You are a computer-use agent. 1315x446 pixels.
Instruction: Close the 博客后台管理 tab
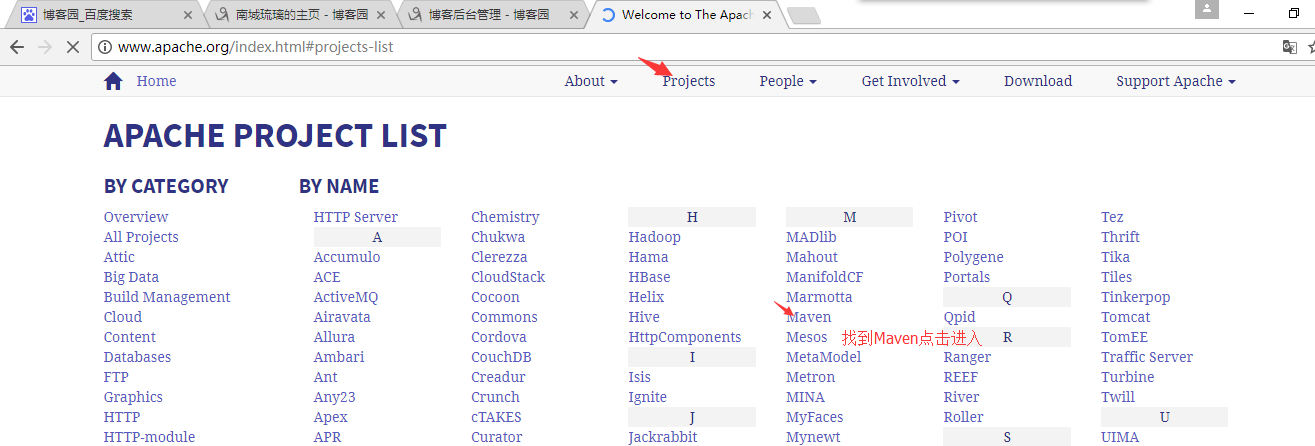tap(575, 15)
